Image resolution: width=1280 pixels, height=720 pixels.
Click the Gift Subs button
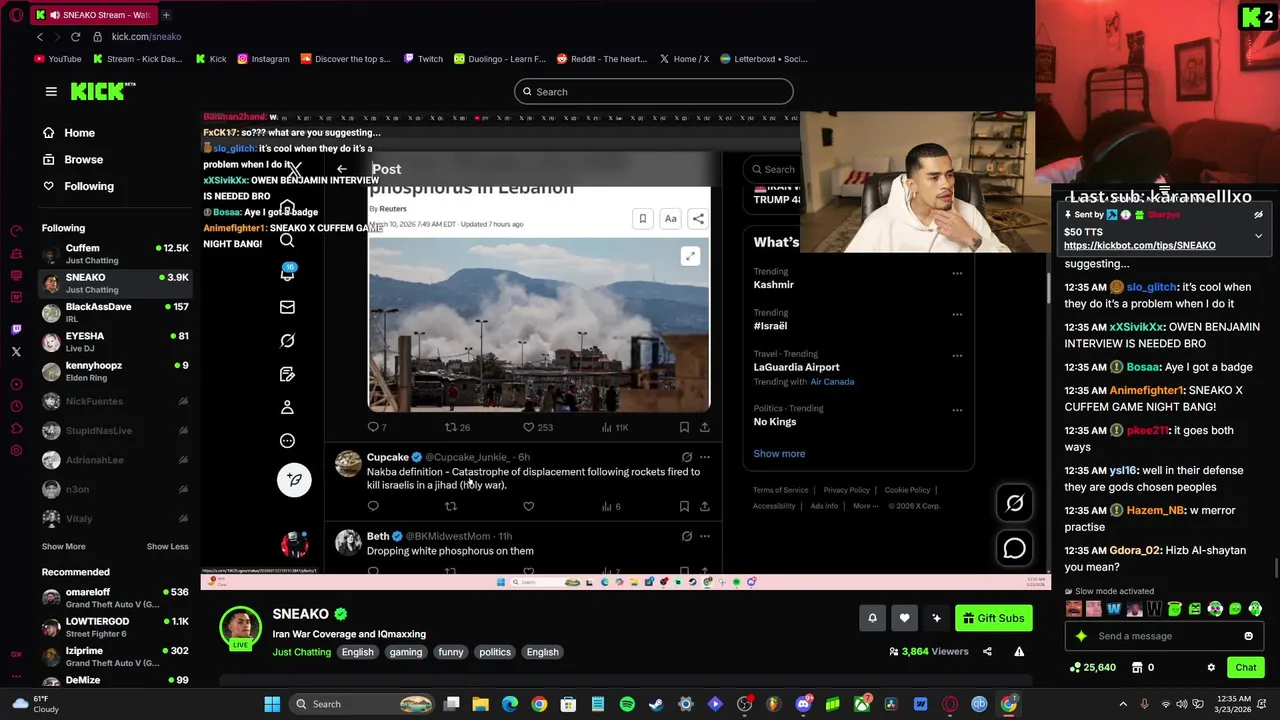[x=994, y=618]
